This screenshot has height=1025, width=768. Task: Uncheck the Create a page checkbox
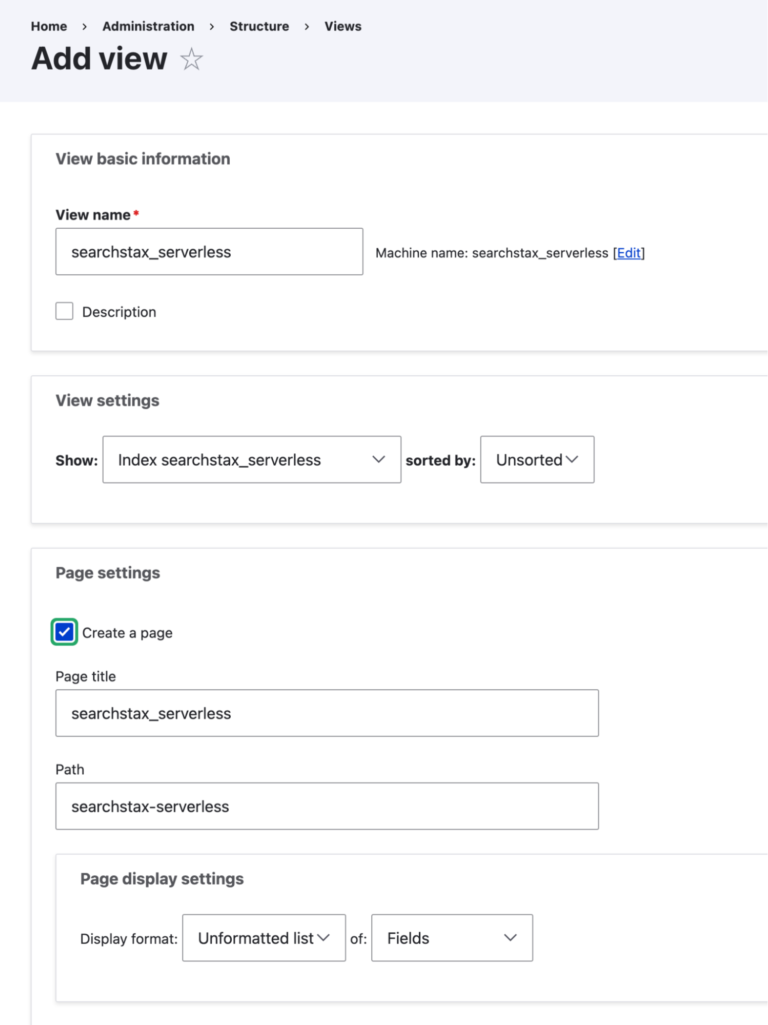[64, 632]
